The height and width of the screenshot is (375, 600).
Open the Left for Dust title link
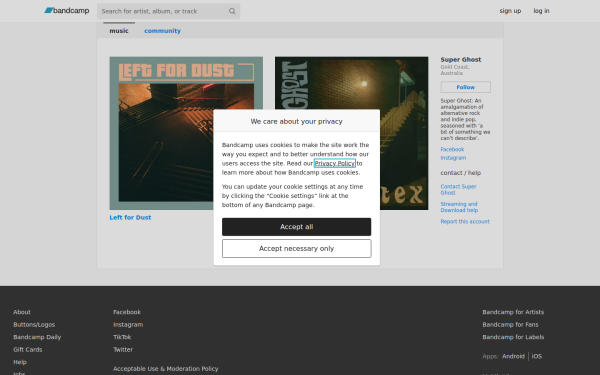pyautogui.click(x=130, y=217)
